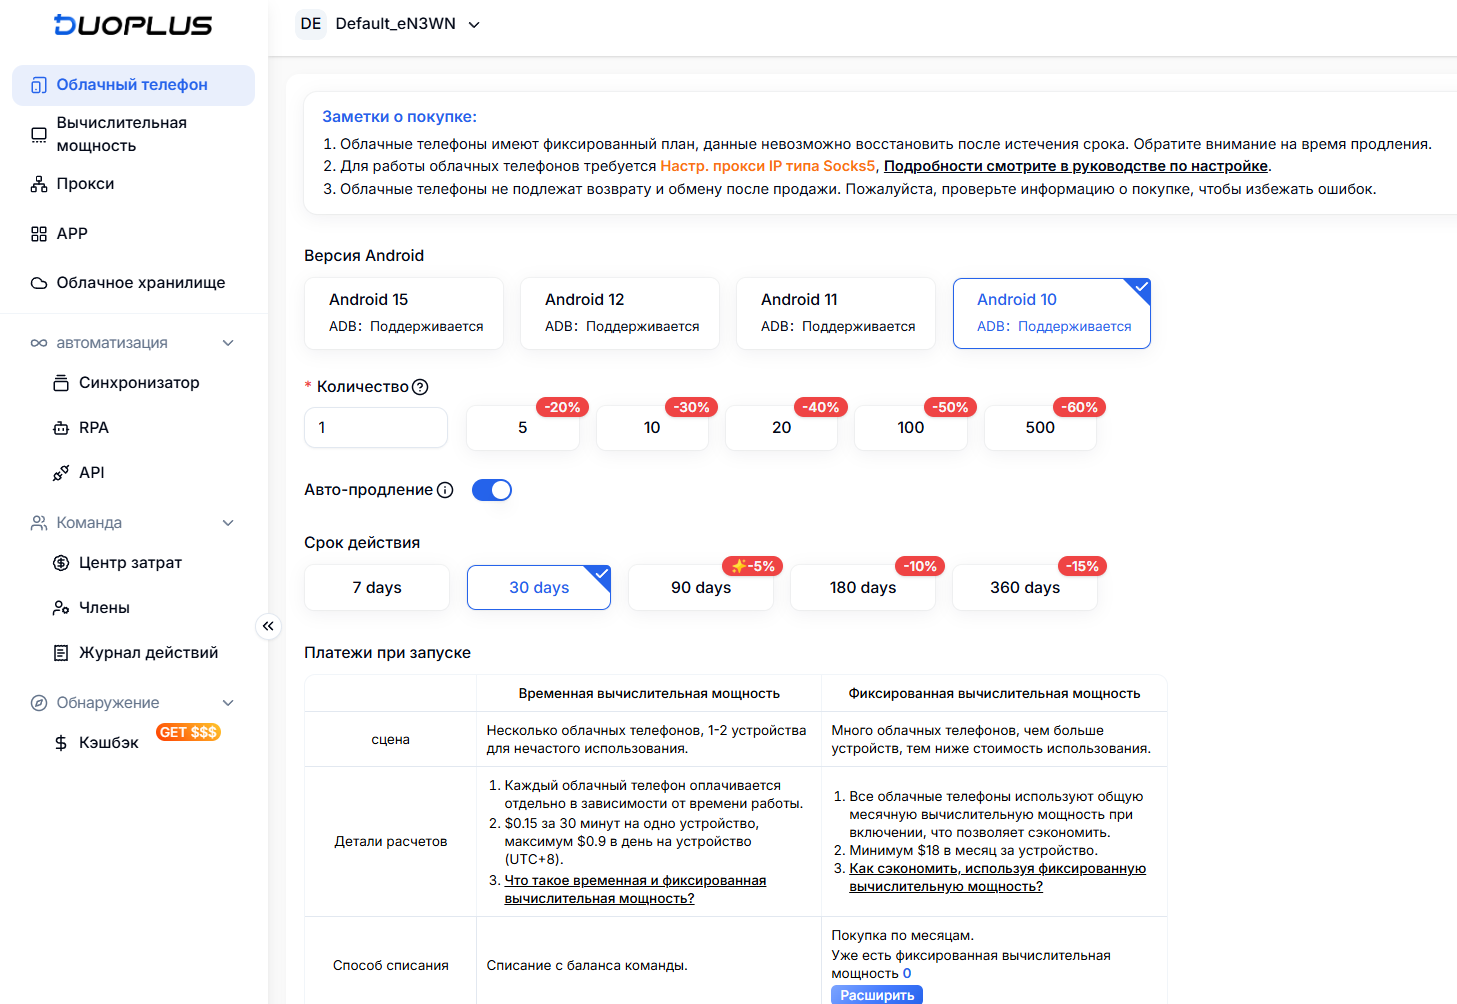
Task: Collapse the Обнаружение section chevron
Action: click(228, 703)
